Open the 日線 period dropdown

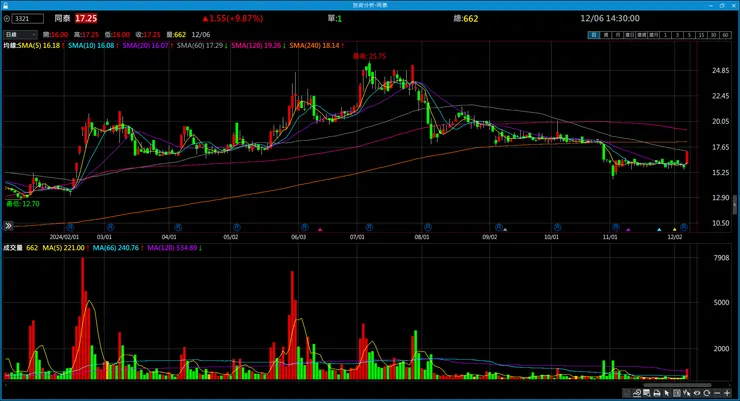pyautogui.click(x=20, y=34)
